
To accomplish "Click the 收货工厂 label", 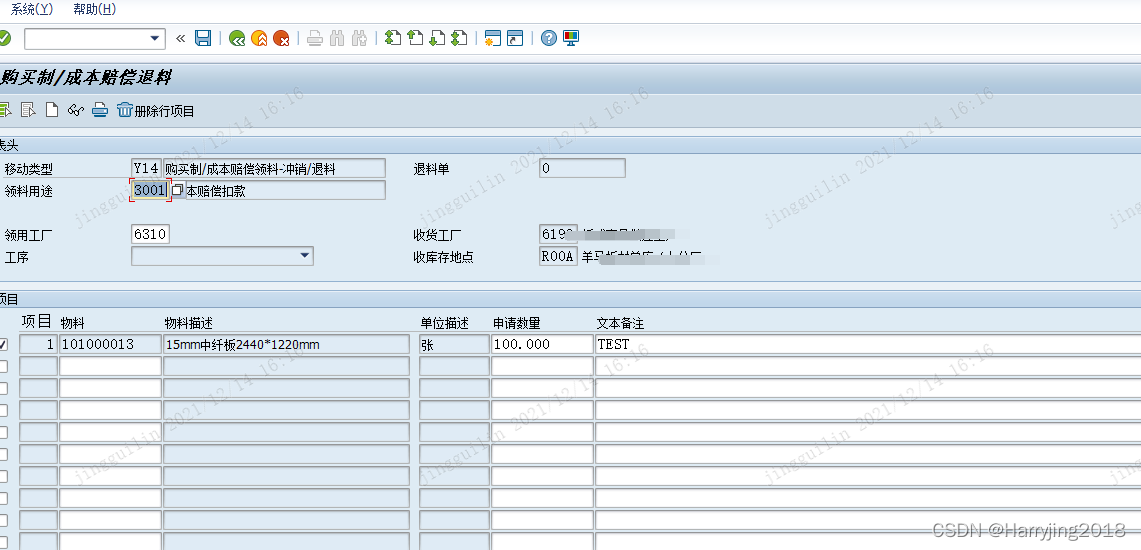I will (x=437, y=235).
